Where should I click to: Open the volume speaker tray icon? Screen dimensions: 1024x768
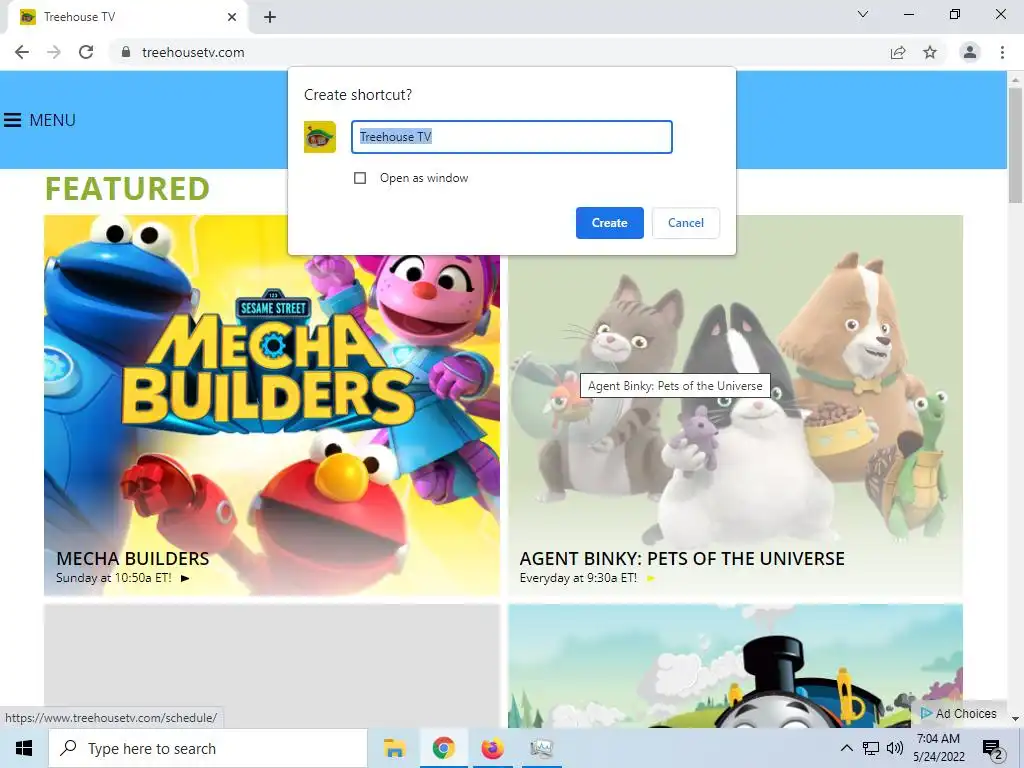click(x=895, y=748)
